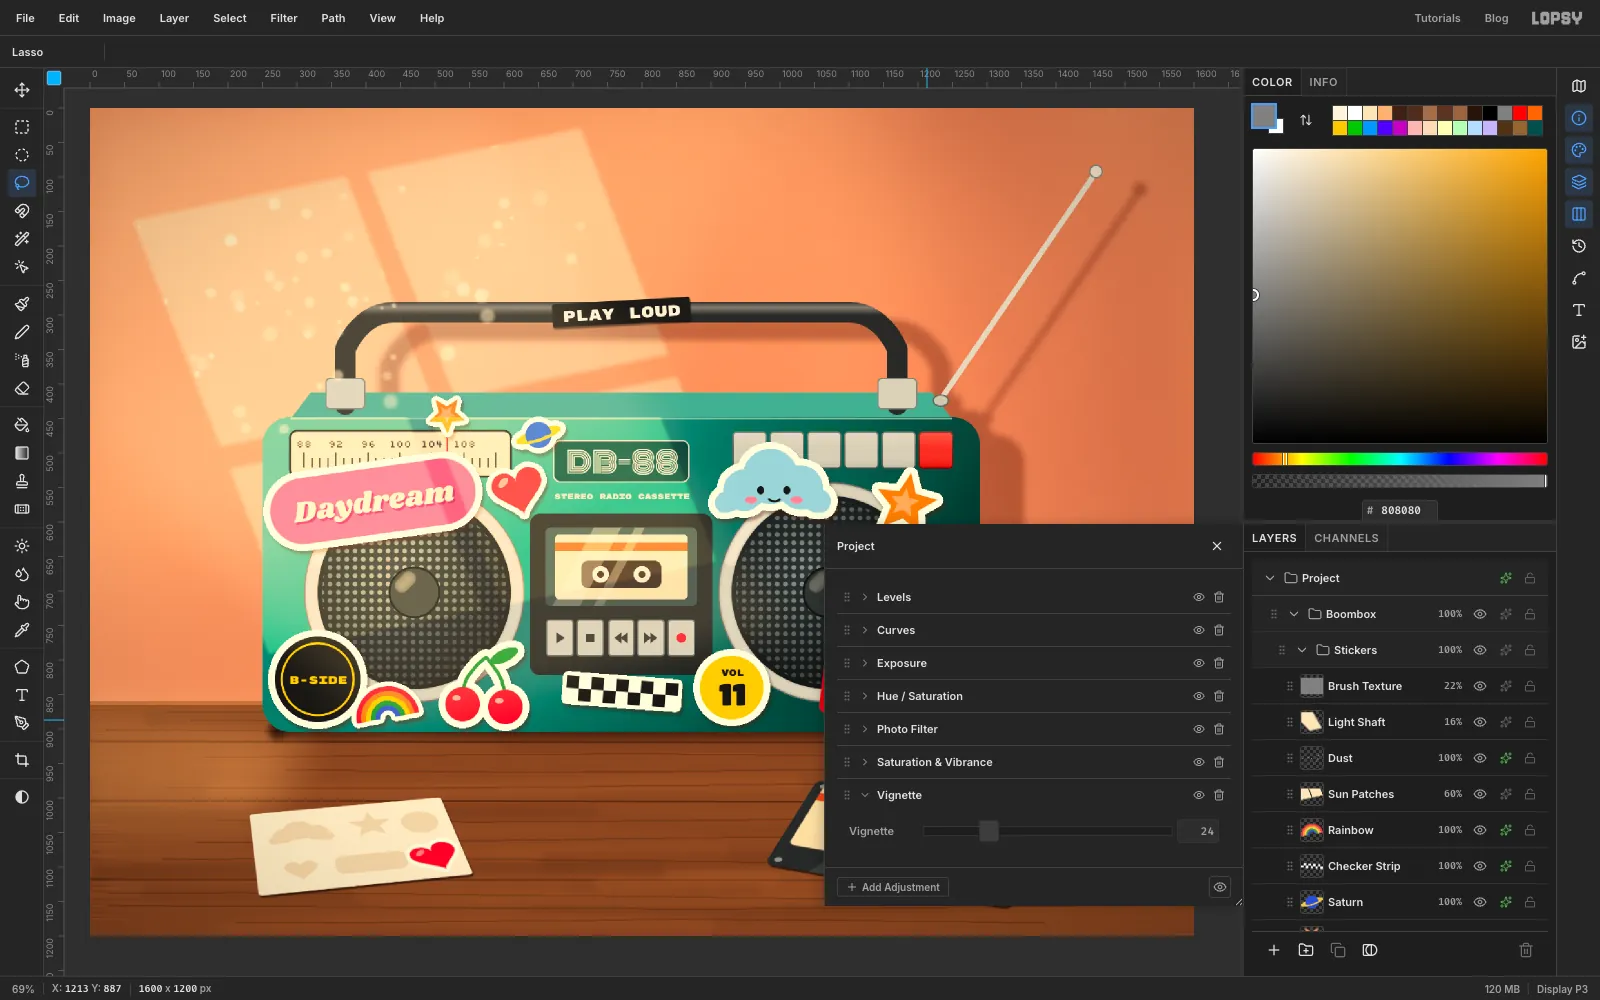Toggle visibility of Photo Filter adjustment
The width and height of the screenshot is (1600, 1000).
[1198, 729]
